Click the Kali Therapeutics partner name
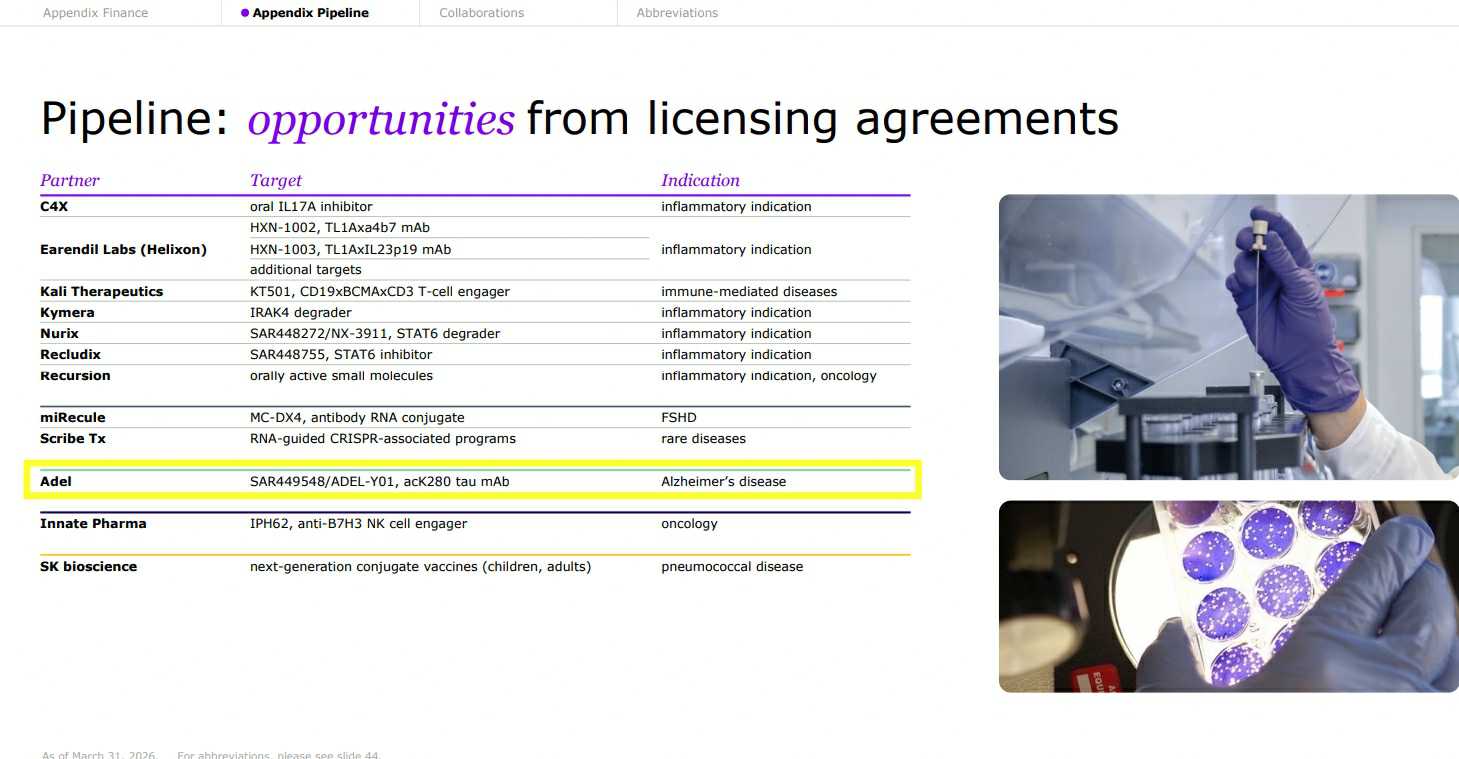This screenshot has width=1459, height=759. tap(101, 291)
